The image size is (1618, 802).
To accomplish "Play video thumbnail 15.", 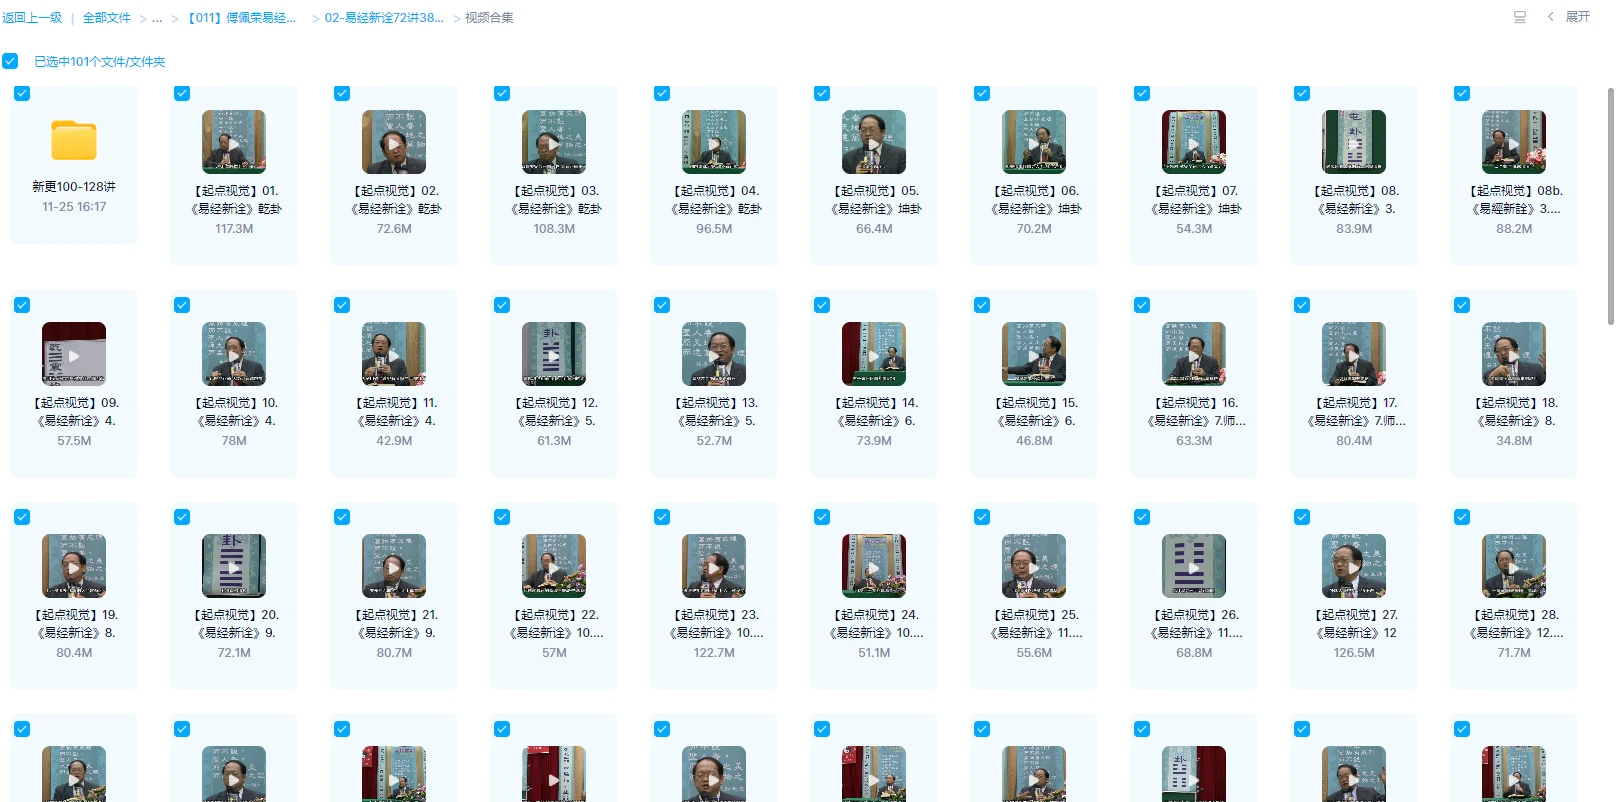I will click(1034, 354).
